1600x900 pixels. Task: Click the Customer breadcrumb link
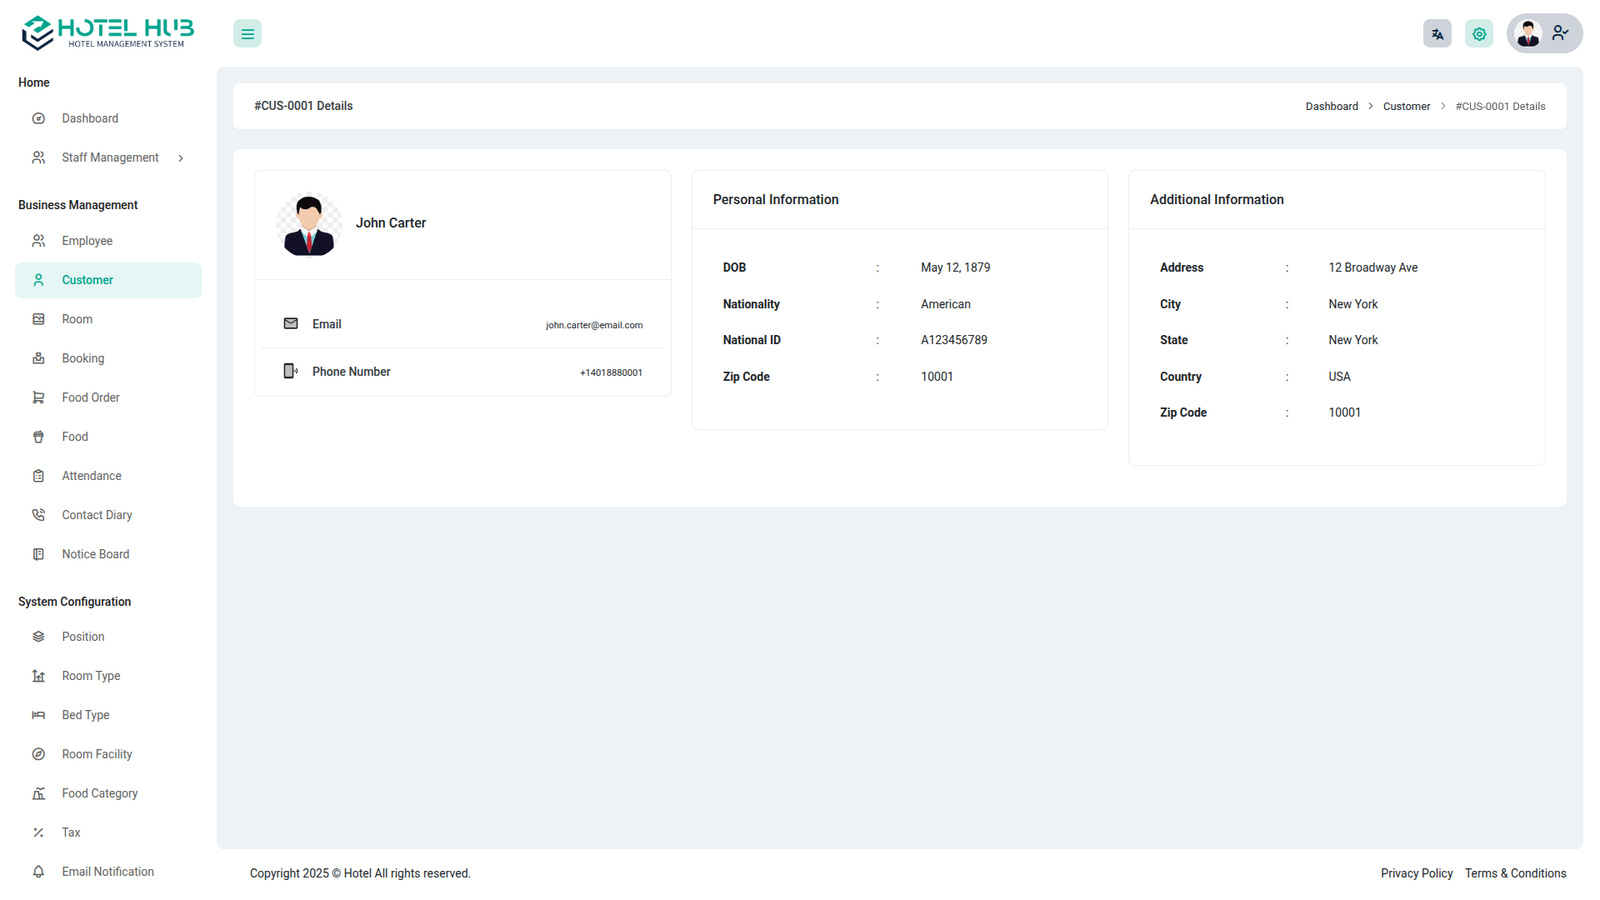1406,107
